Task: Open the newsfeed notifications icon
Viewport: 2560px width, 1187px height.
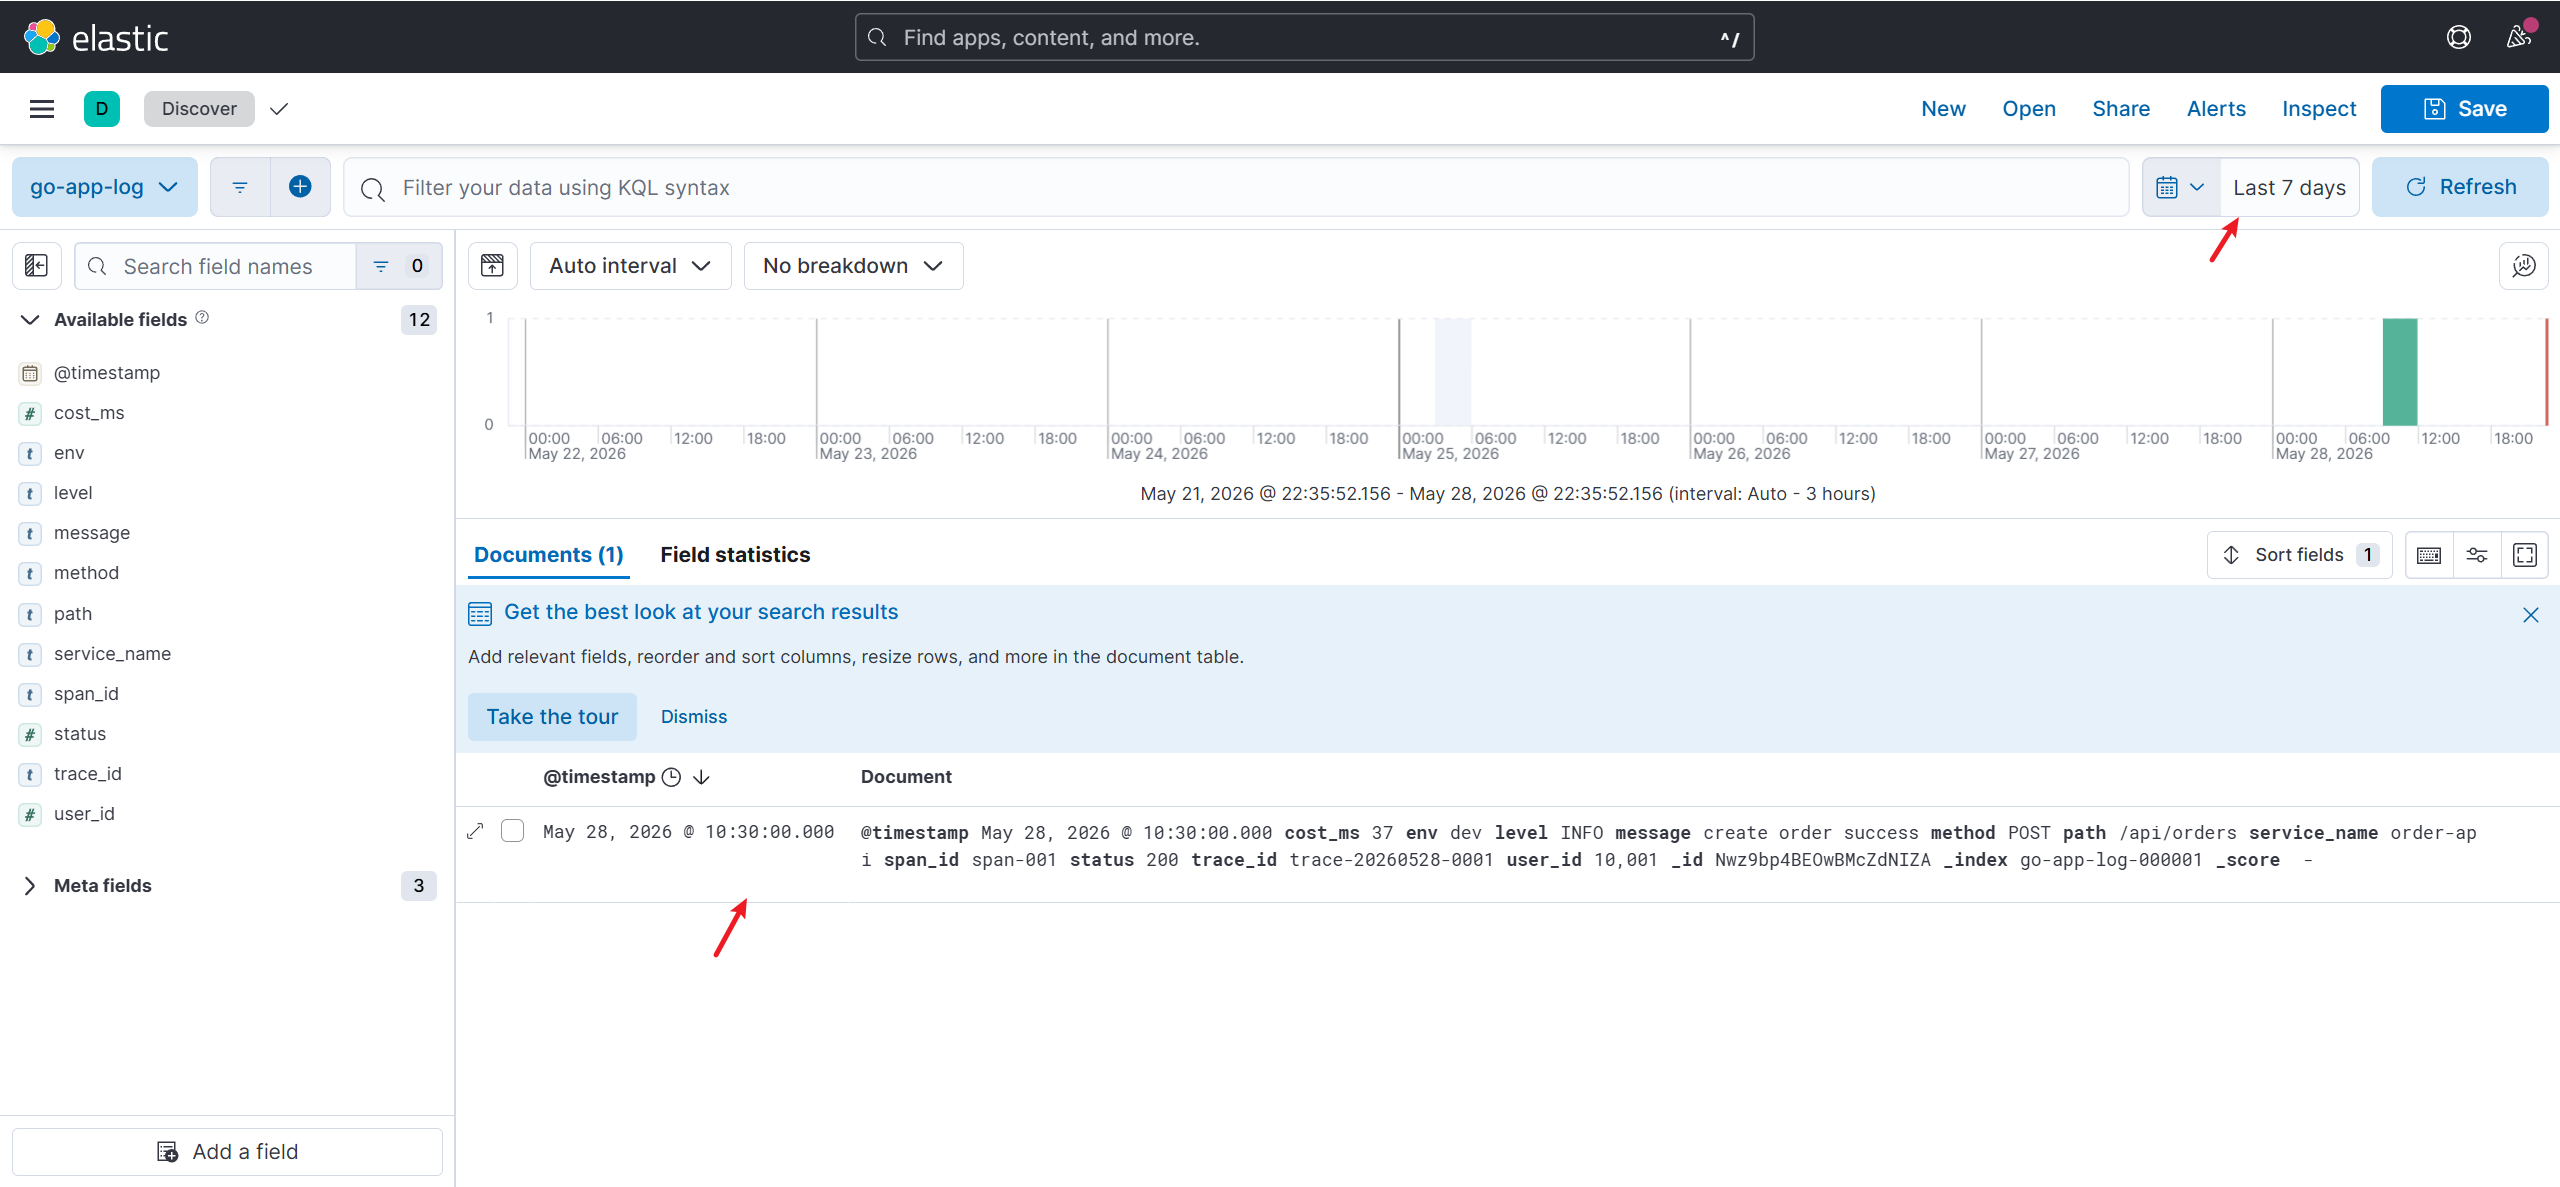Action: point(2519,37)
